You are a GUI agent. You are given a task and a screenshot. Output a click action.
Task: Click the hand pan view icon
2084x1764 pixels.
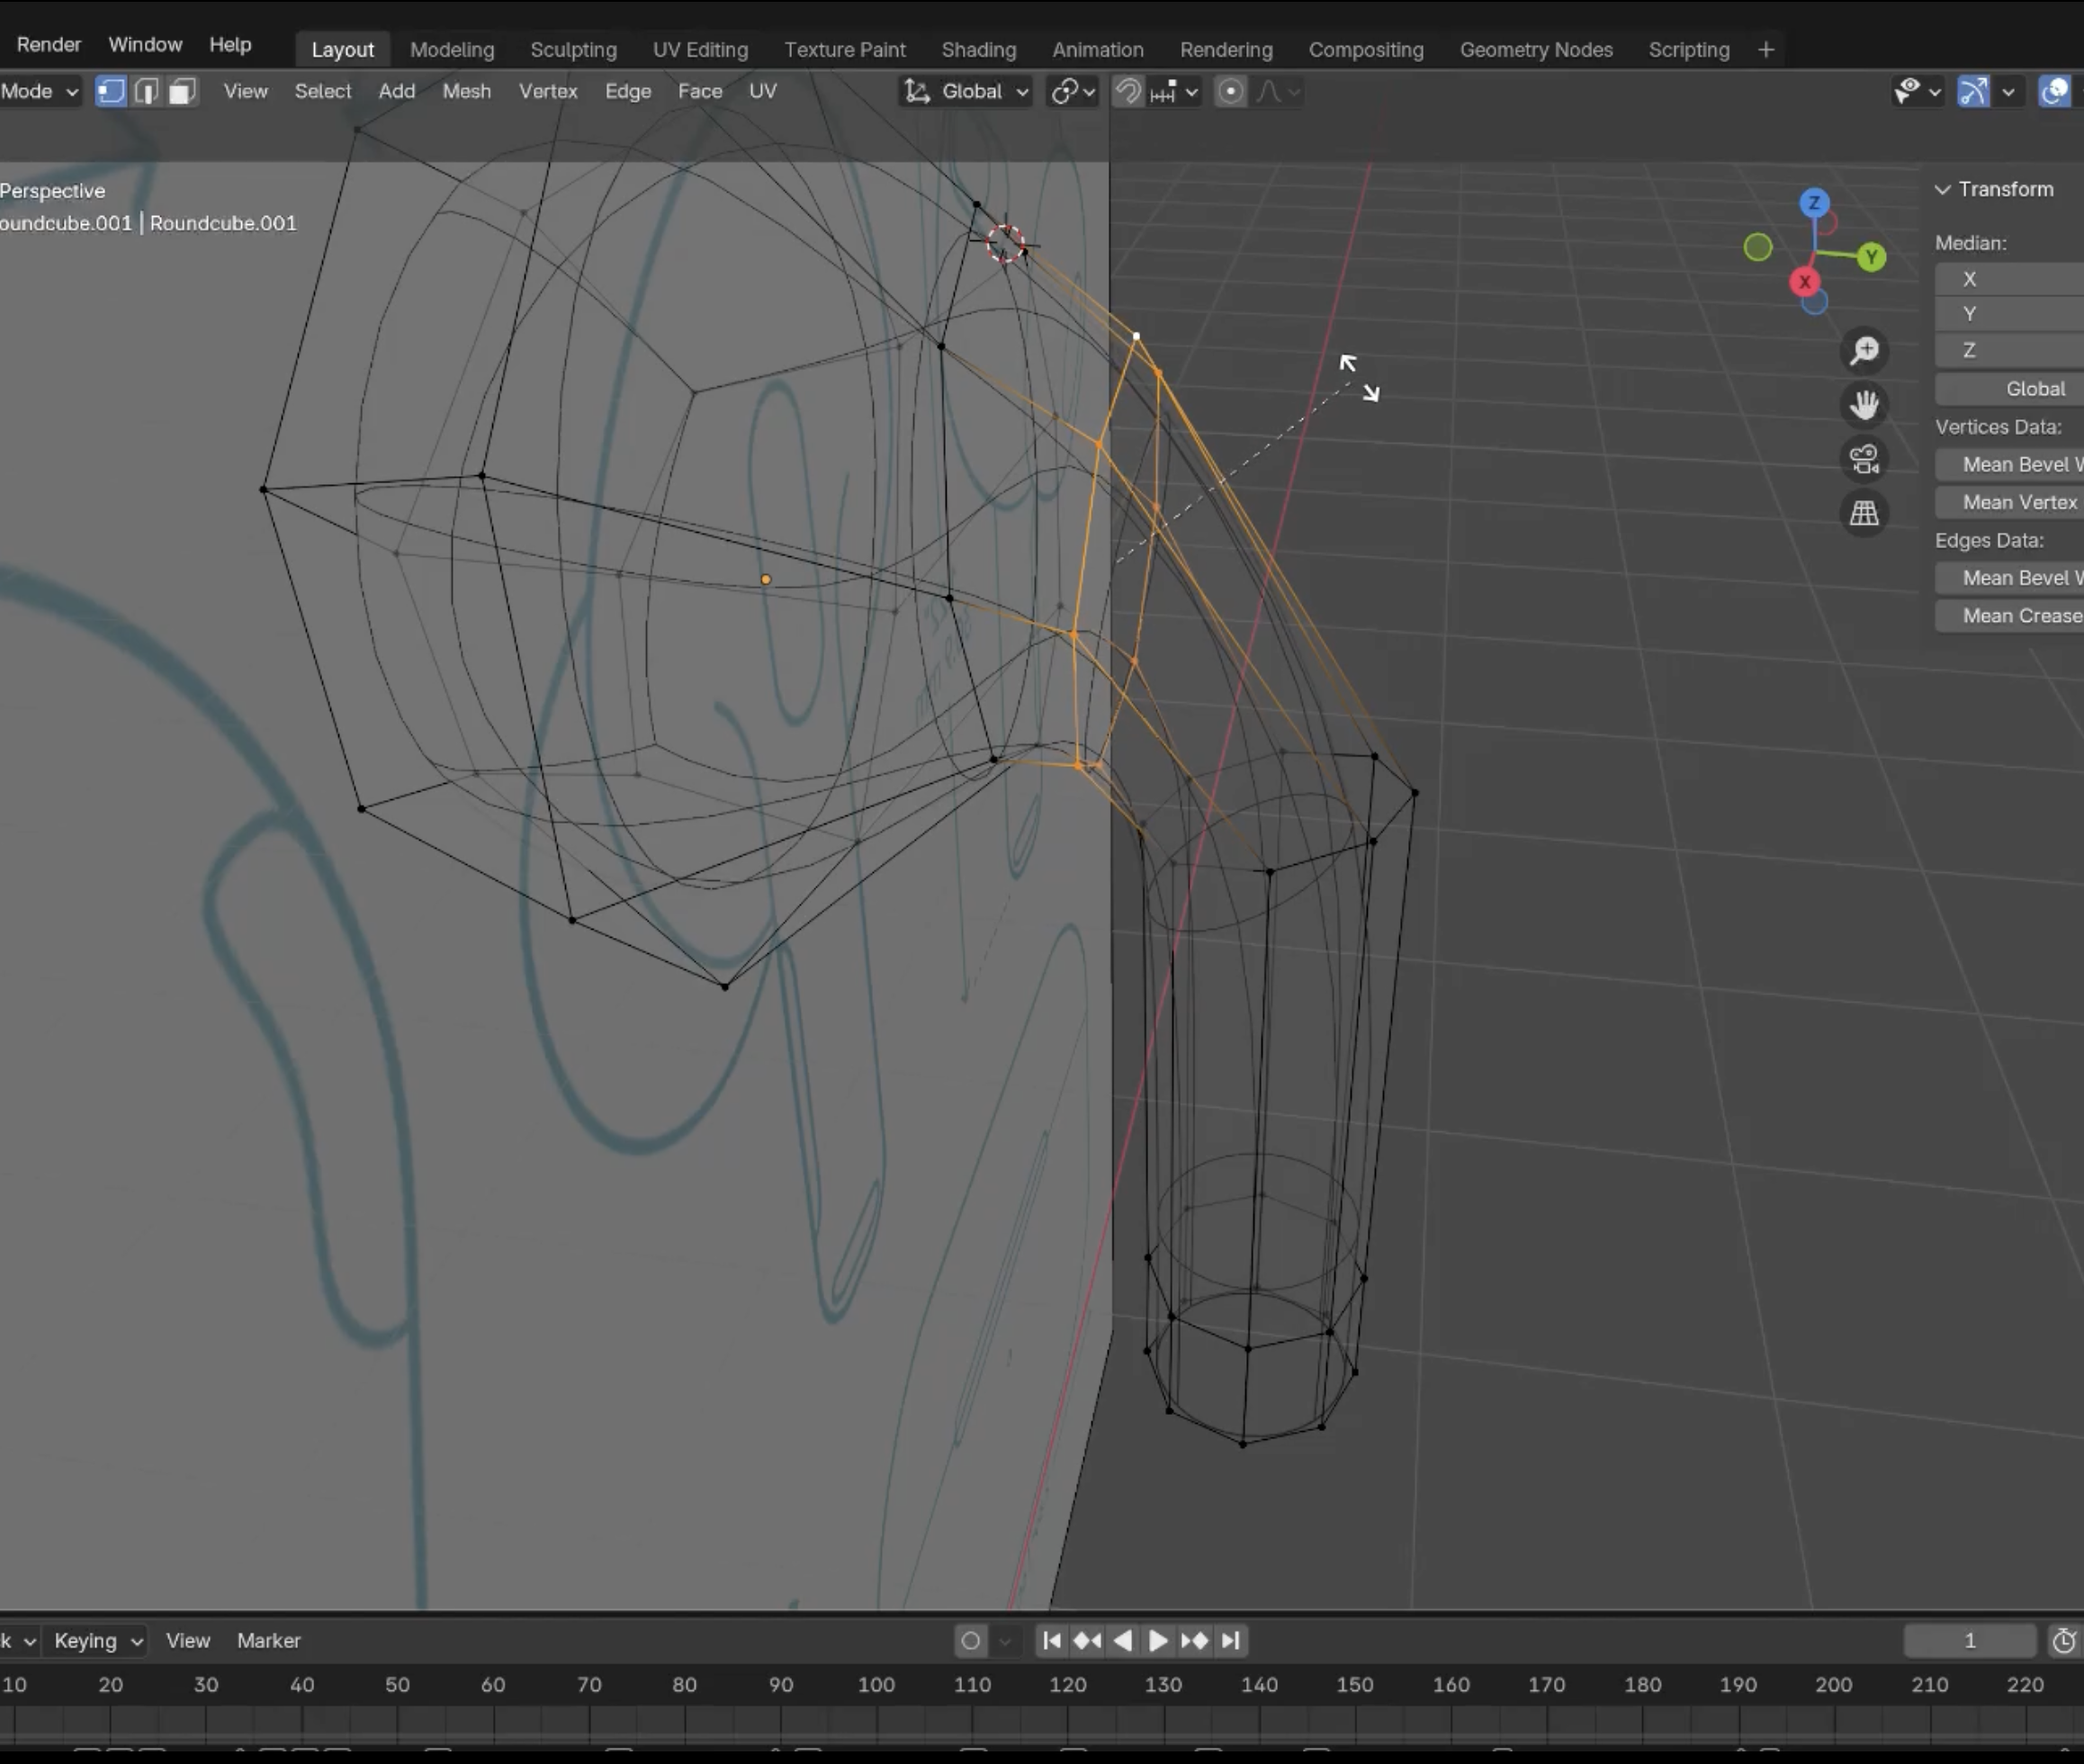[1864, 405]
